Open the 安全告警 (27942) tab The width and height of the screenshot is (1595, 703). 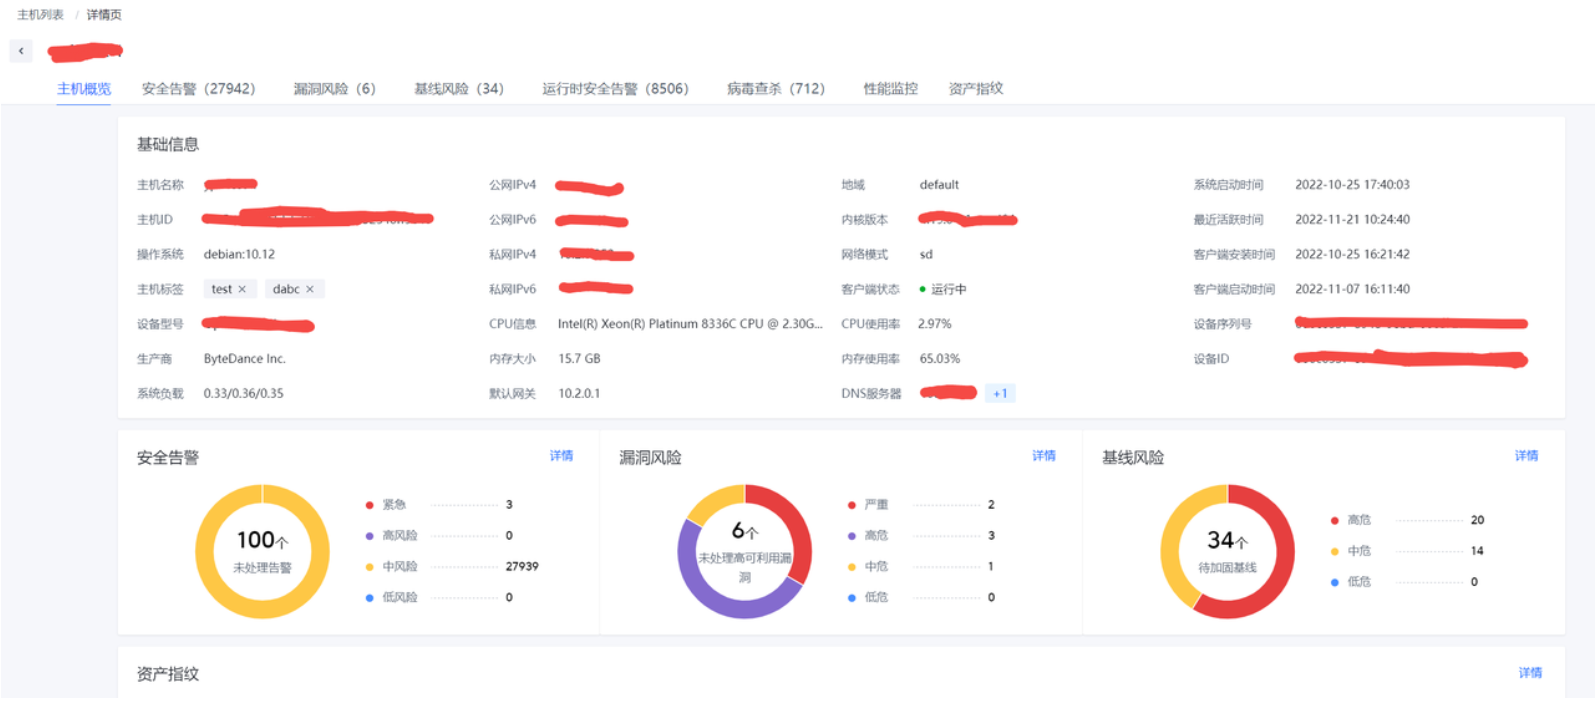199,89
